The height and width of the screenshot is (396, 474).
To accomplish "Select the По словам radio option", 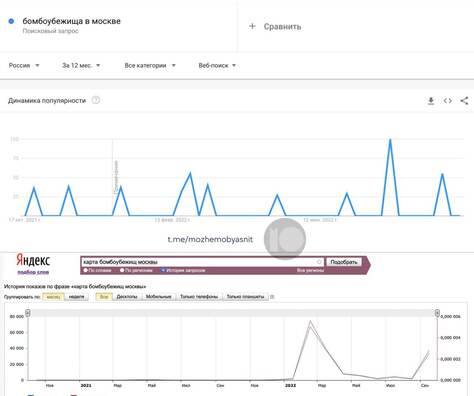I will point(86,270).
